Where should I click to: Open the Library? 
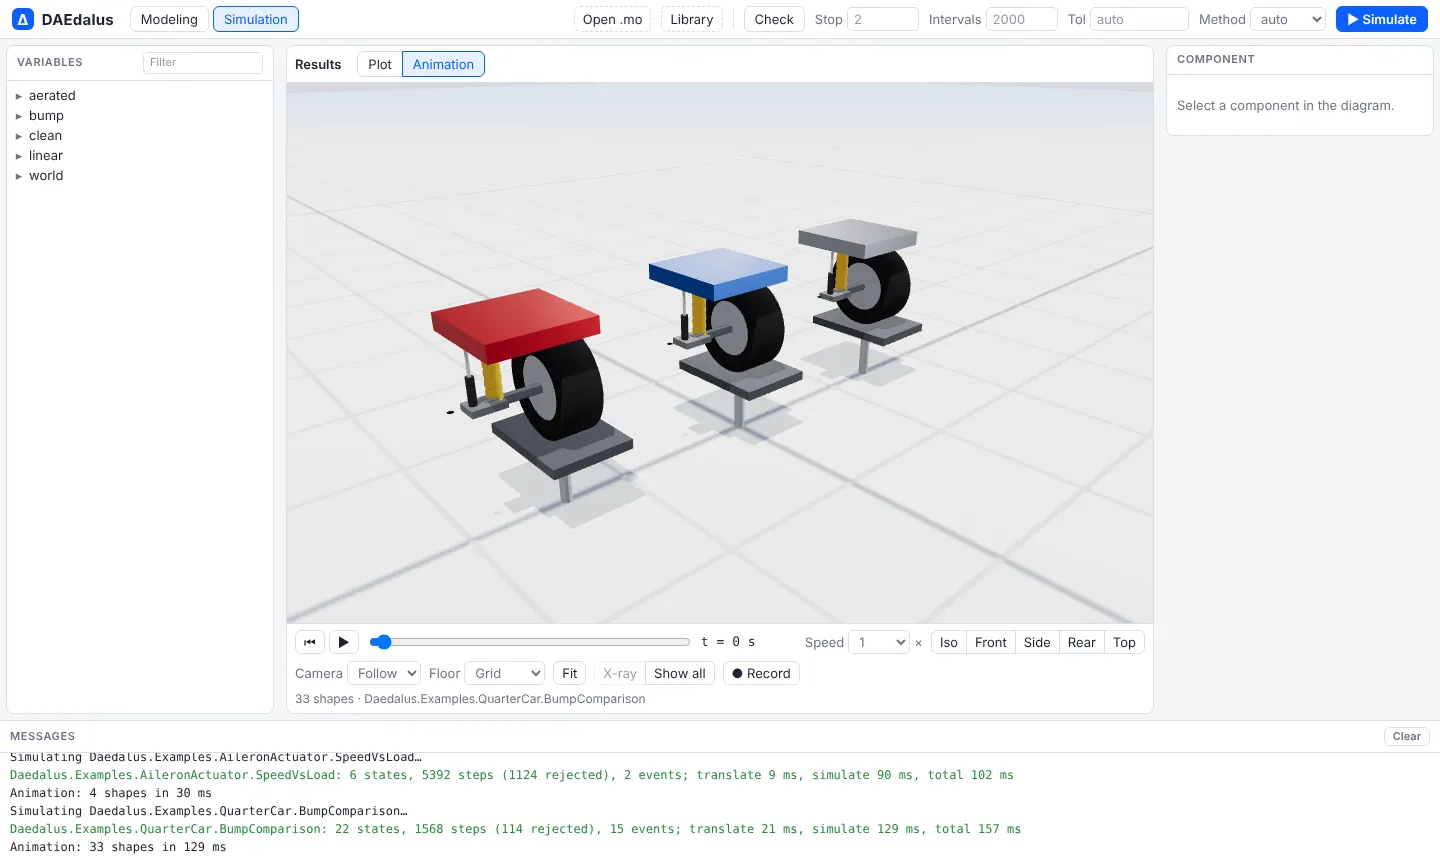[692, 19]
